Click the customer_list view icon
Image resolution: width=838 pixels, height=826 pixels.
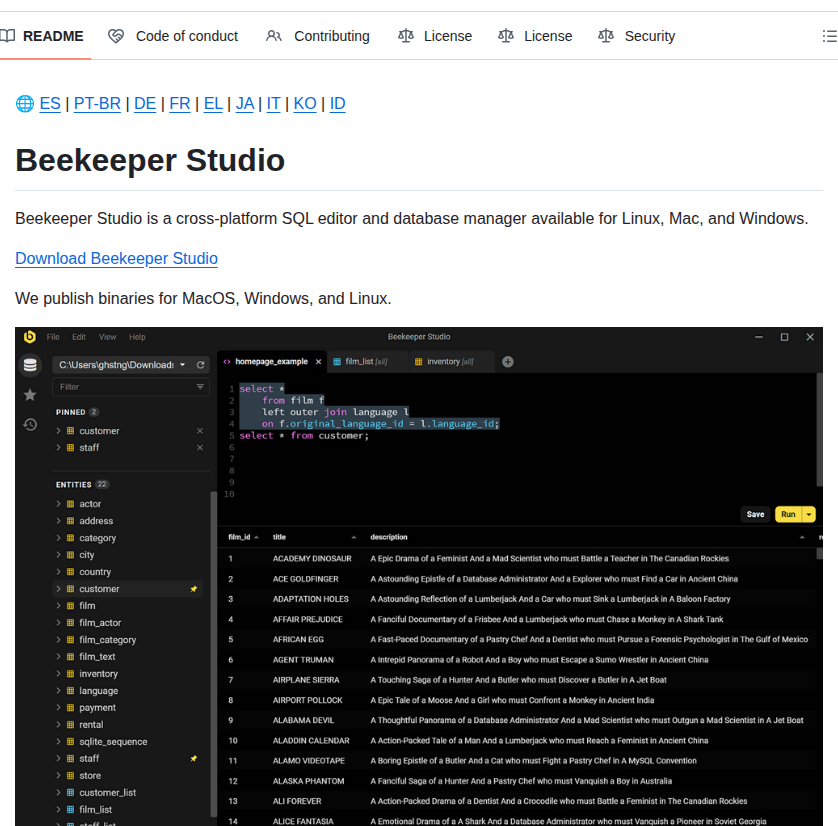point(71,792)
